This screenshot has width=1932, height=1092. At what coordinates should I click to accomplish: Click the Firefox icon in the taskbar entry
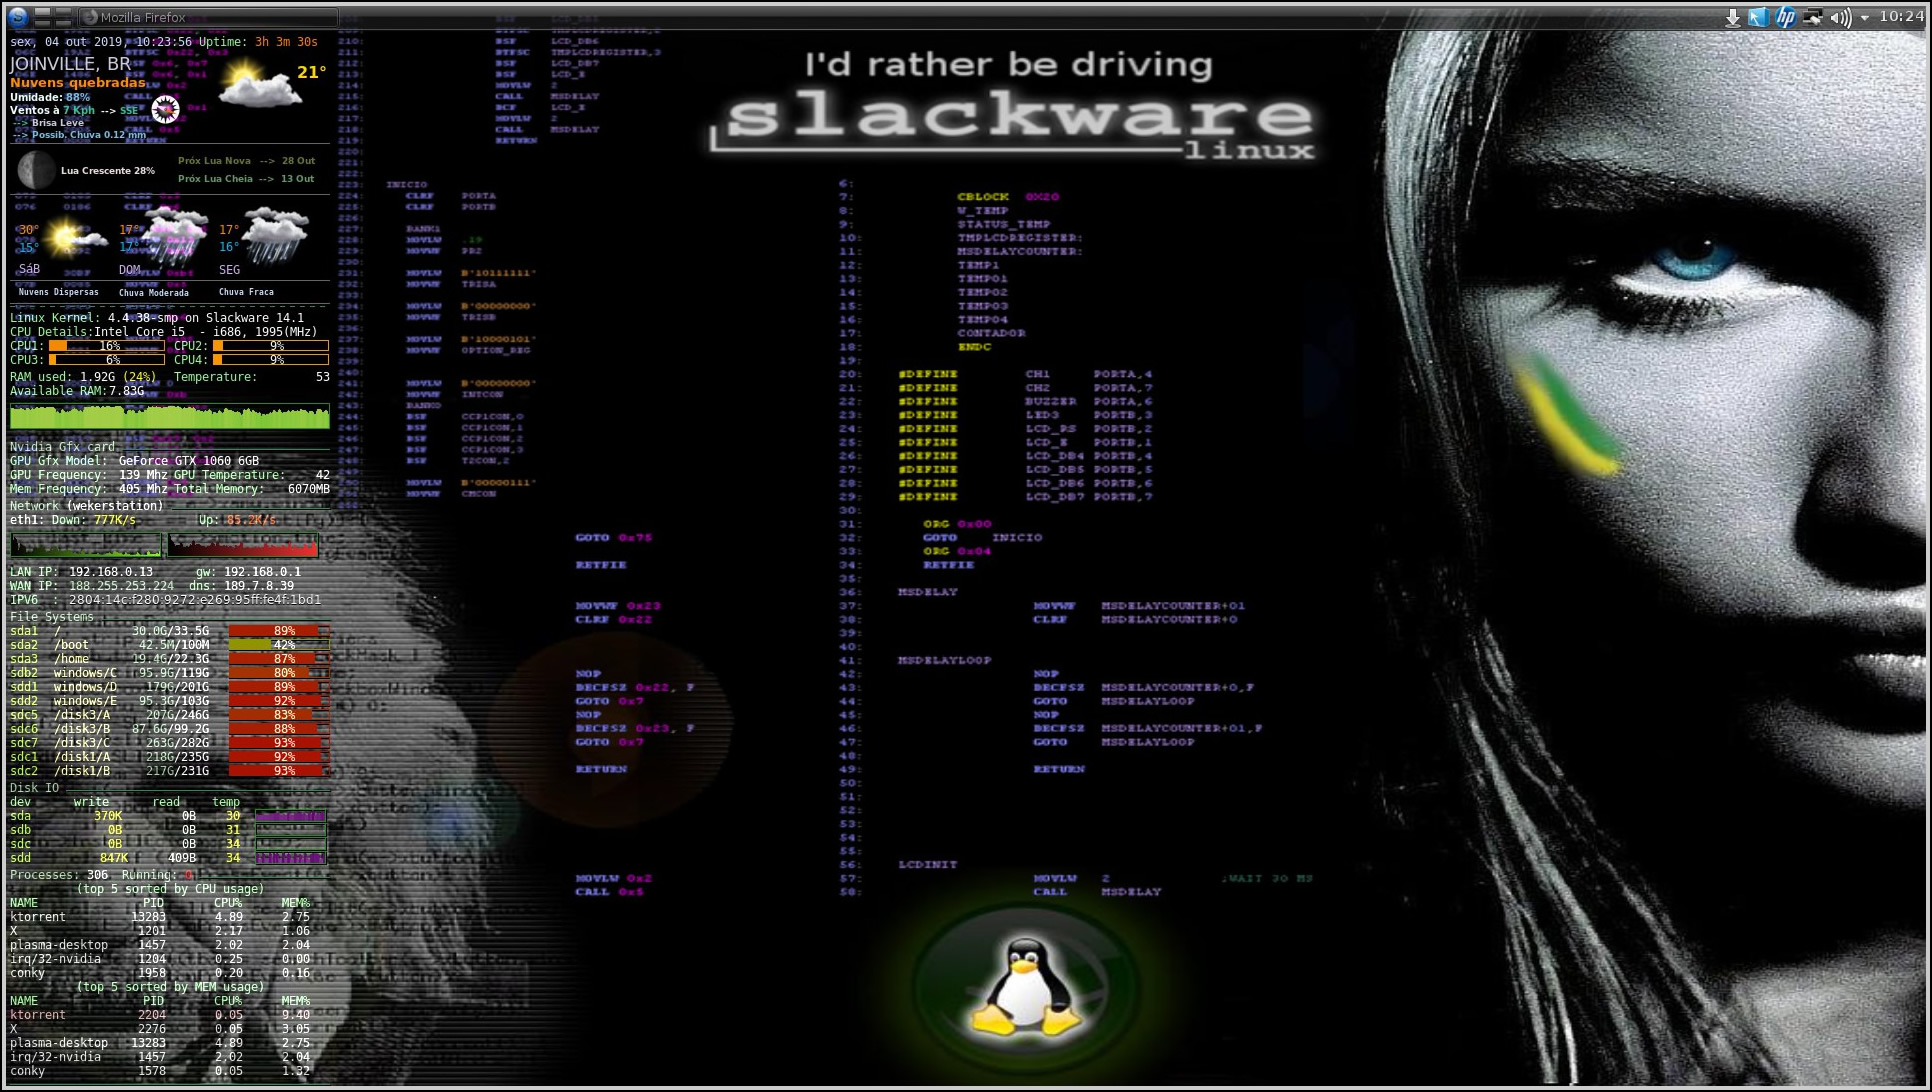[90, 17]
